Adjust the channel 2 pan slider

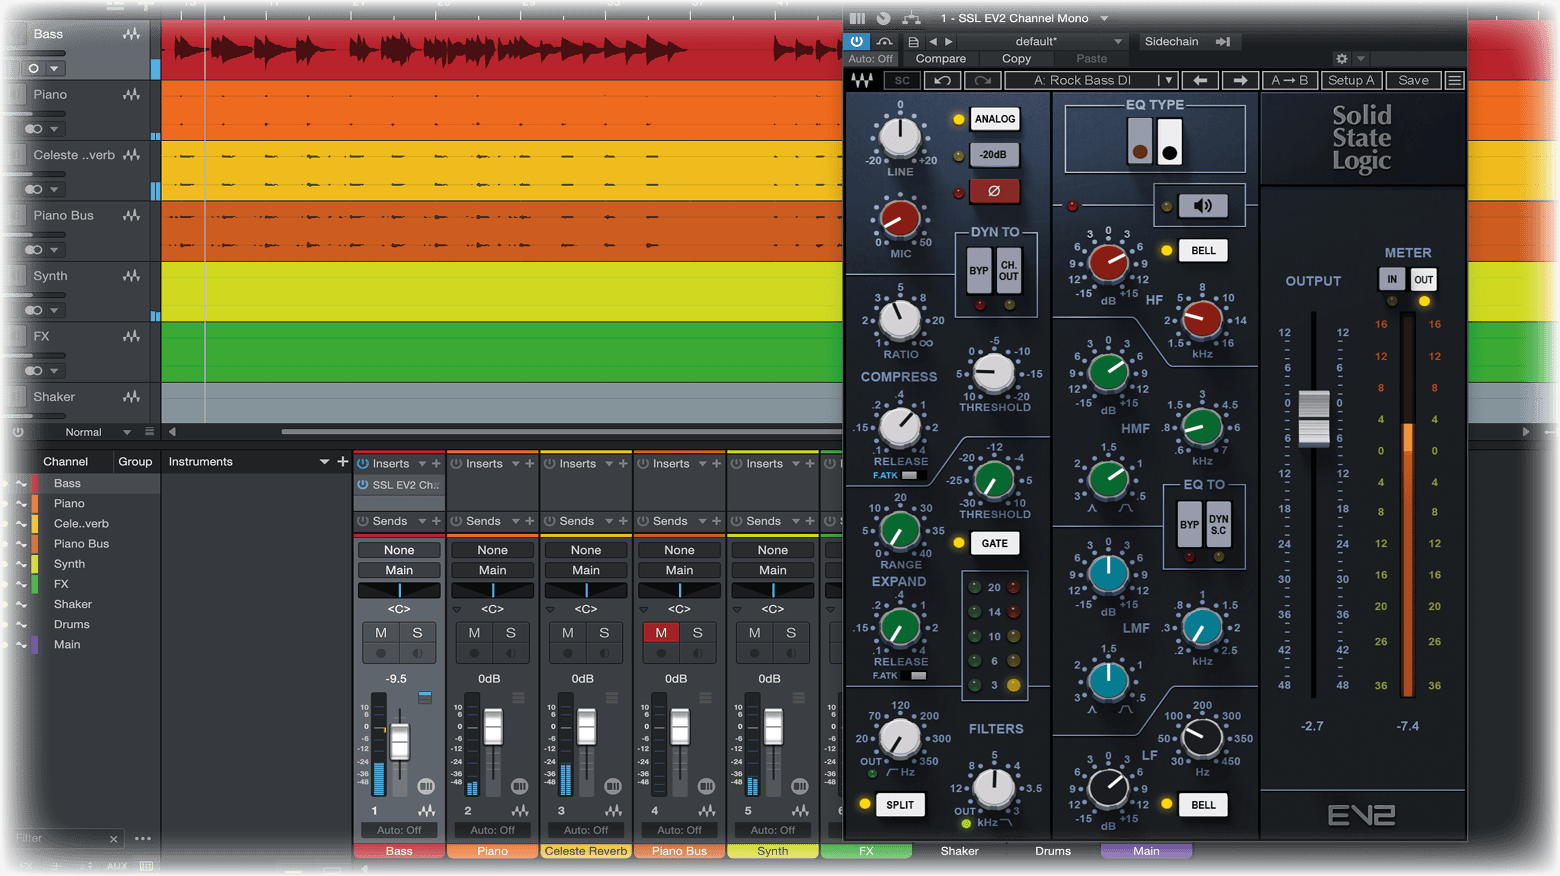pyautogui.click(x=492, y=590)
